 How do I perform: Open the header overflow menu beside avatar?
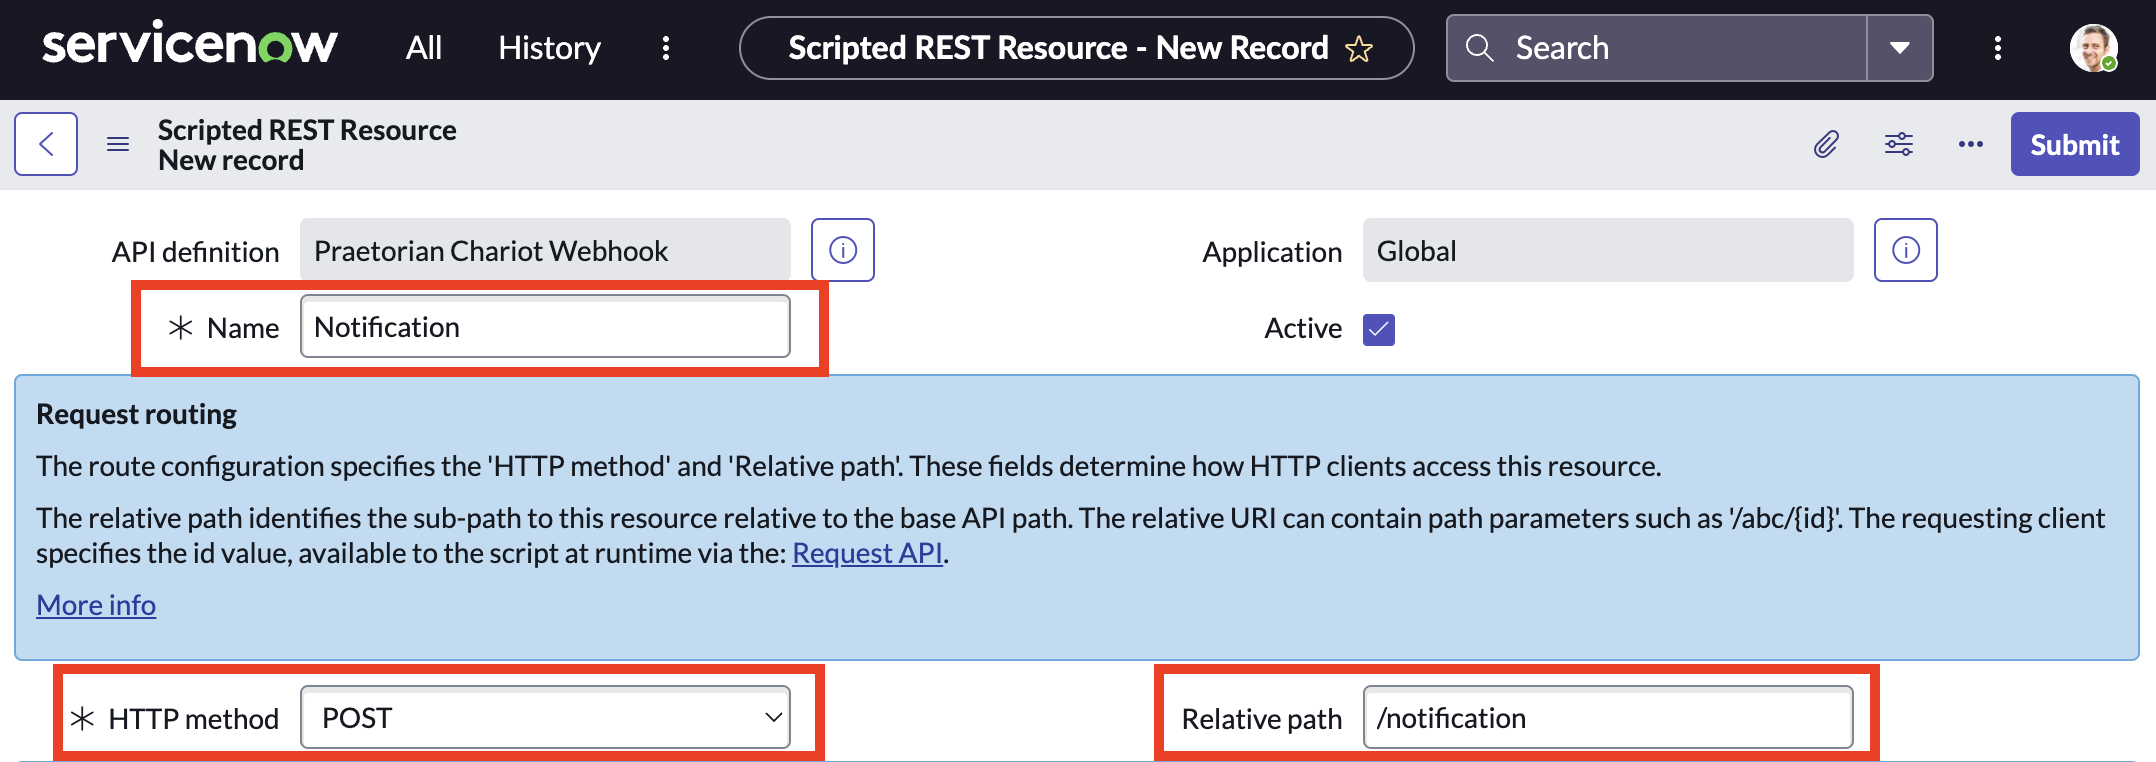pyautogui.click(x=1998, y=48)
